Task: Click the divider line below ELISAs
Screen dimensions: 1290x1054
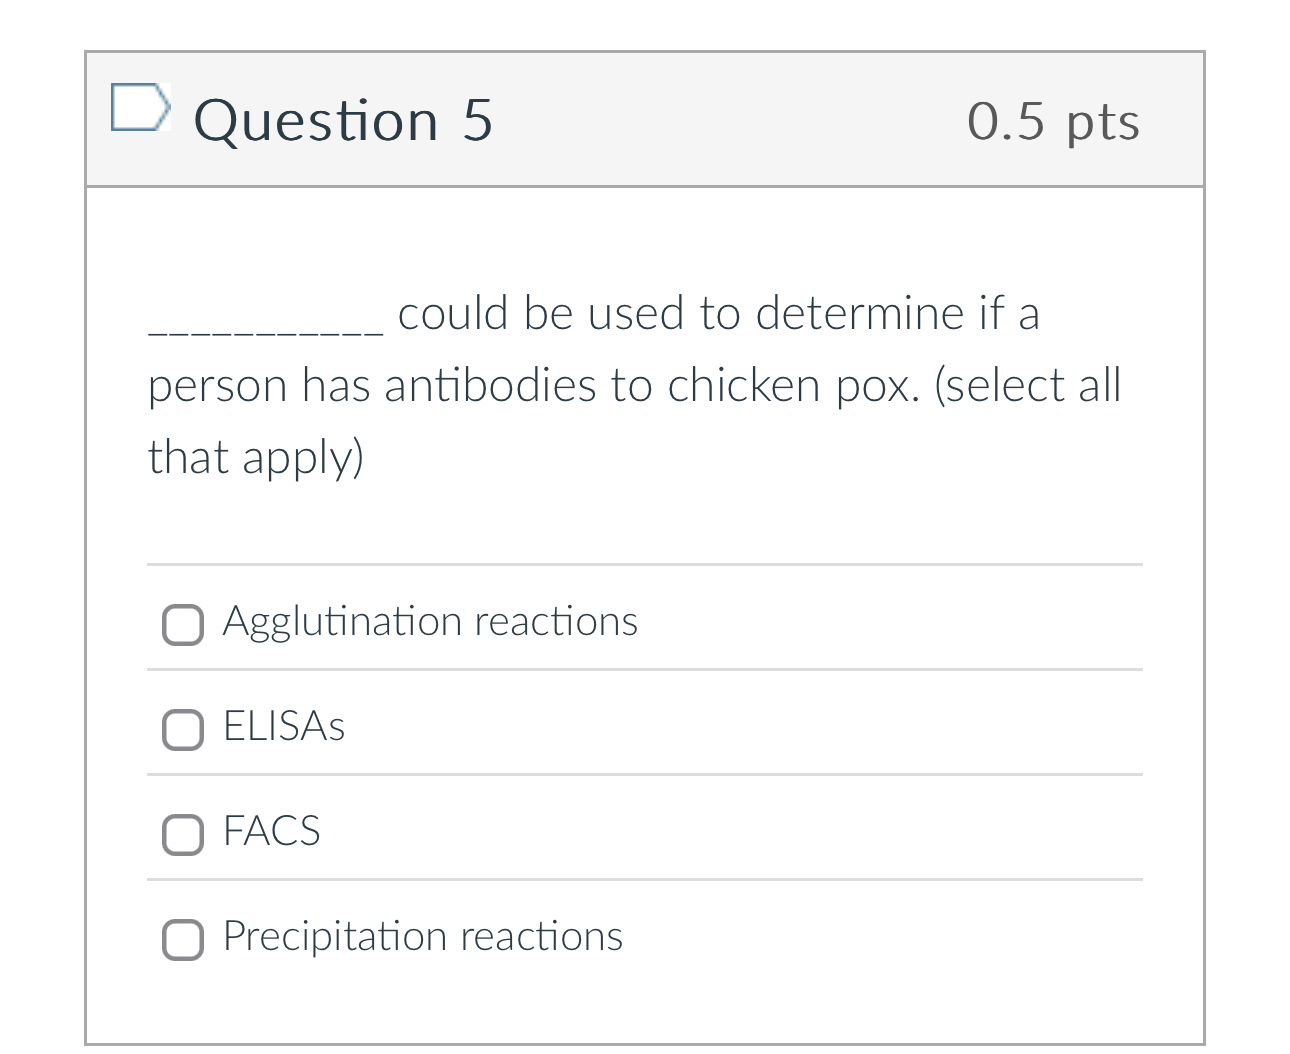Action: pos(645,773)
